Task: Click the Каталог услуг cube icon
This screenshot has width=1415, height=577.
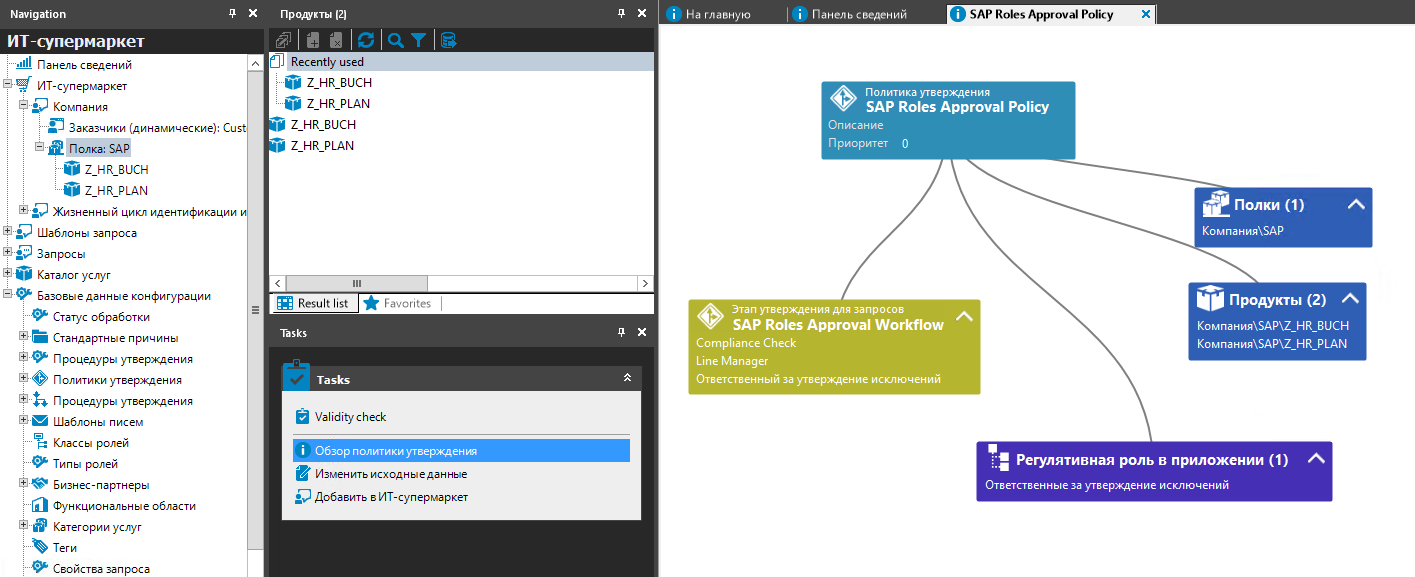Action: tap(24, 274)
